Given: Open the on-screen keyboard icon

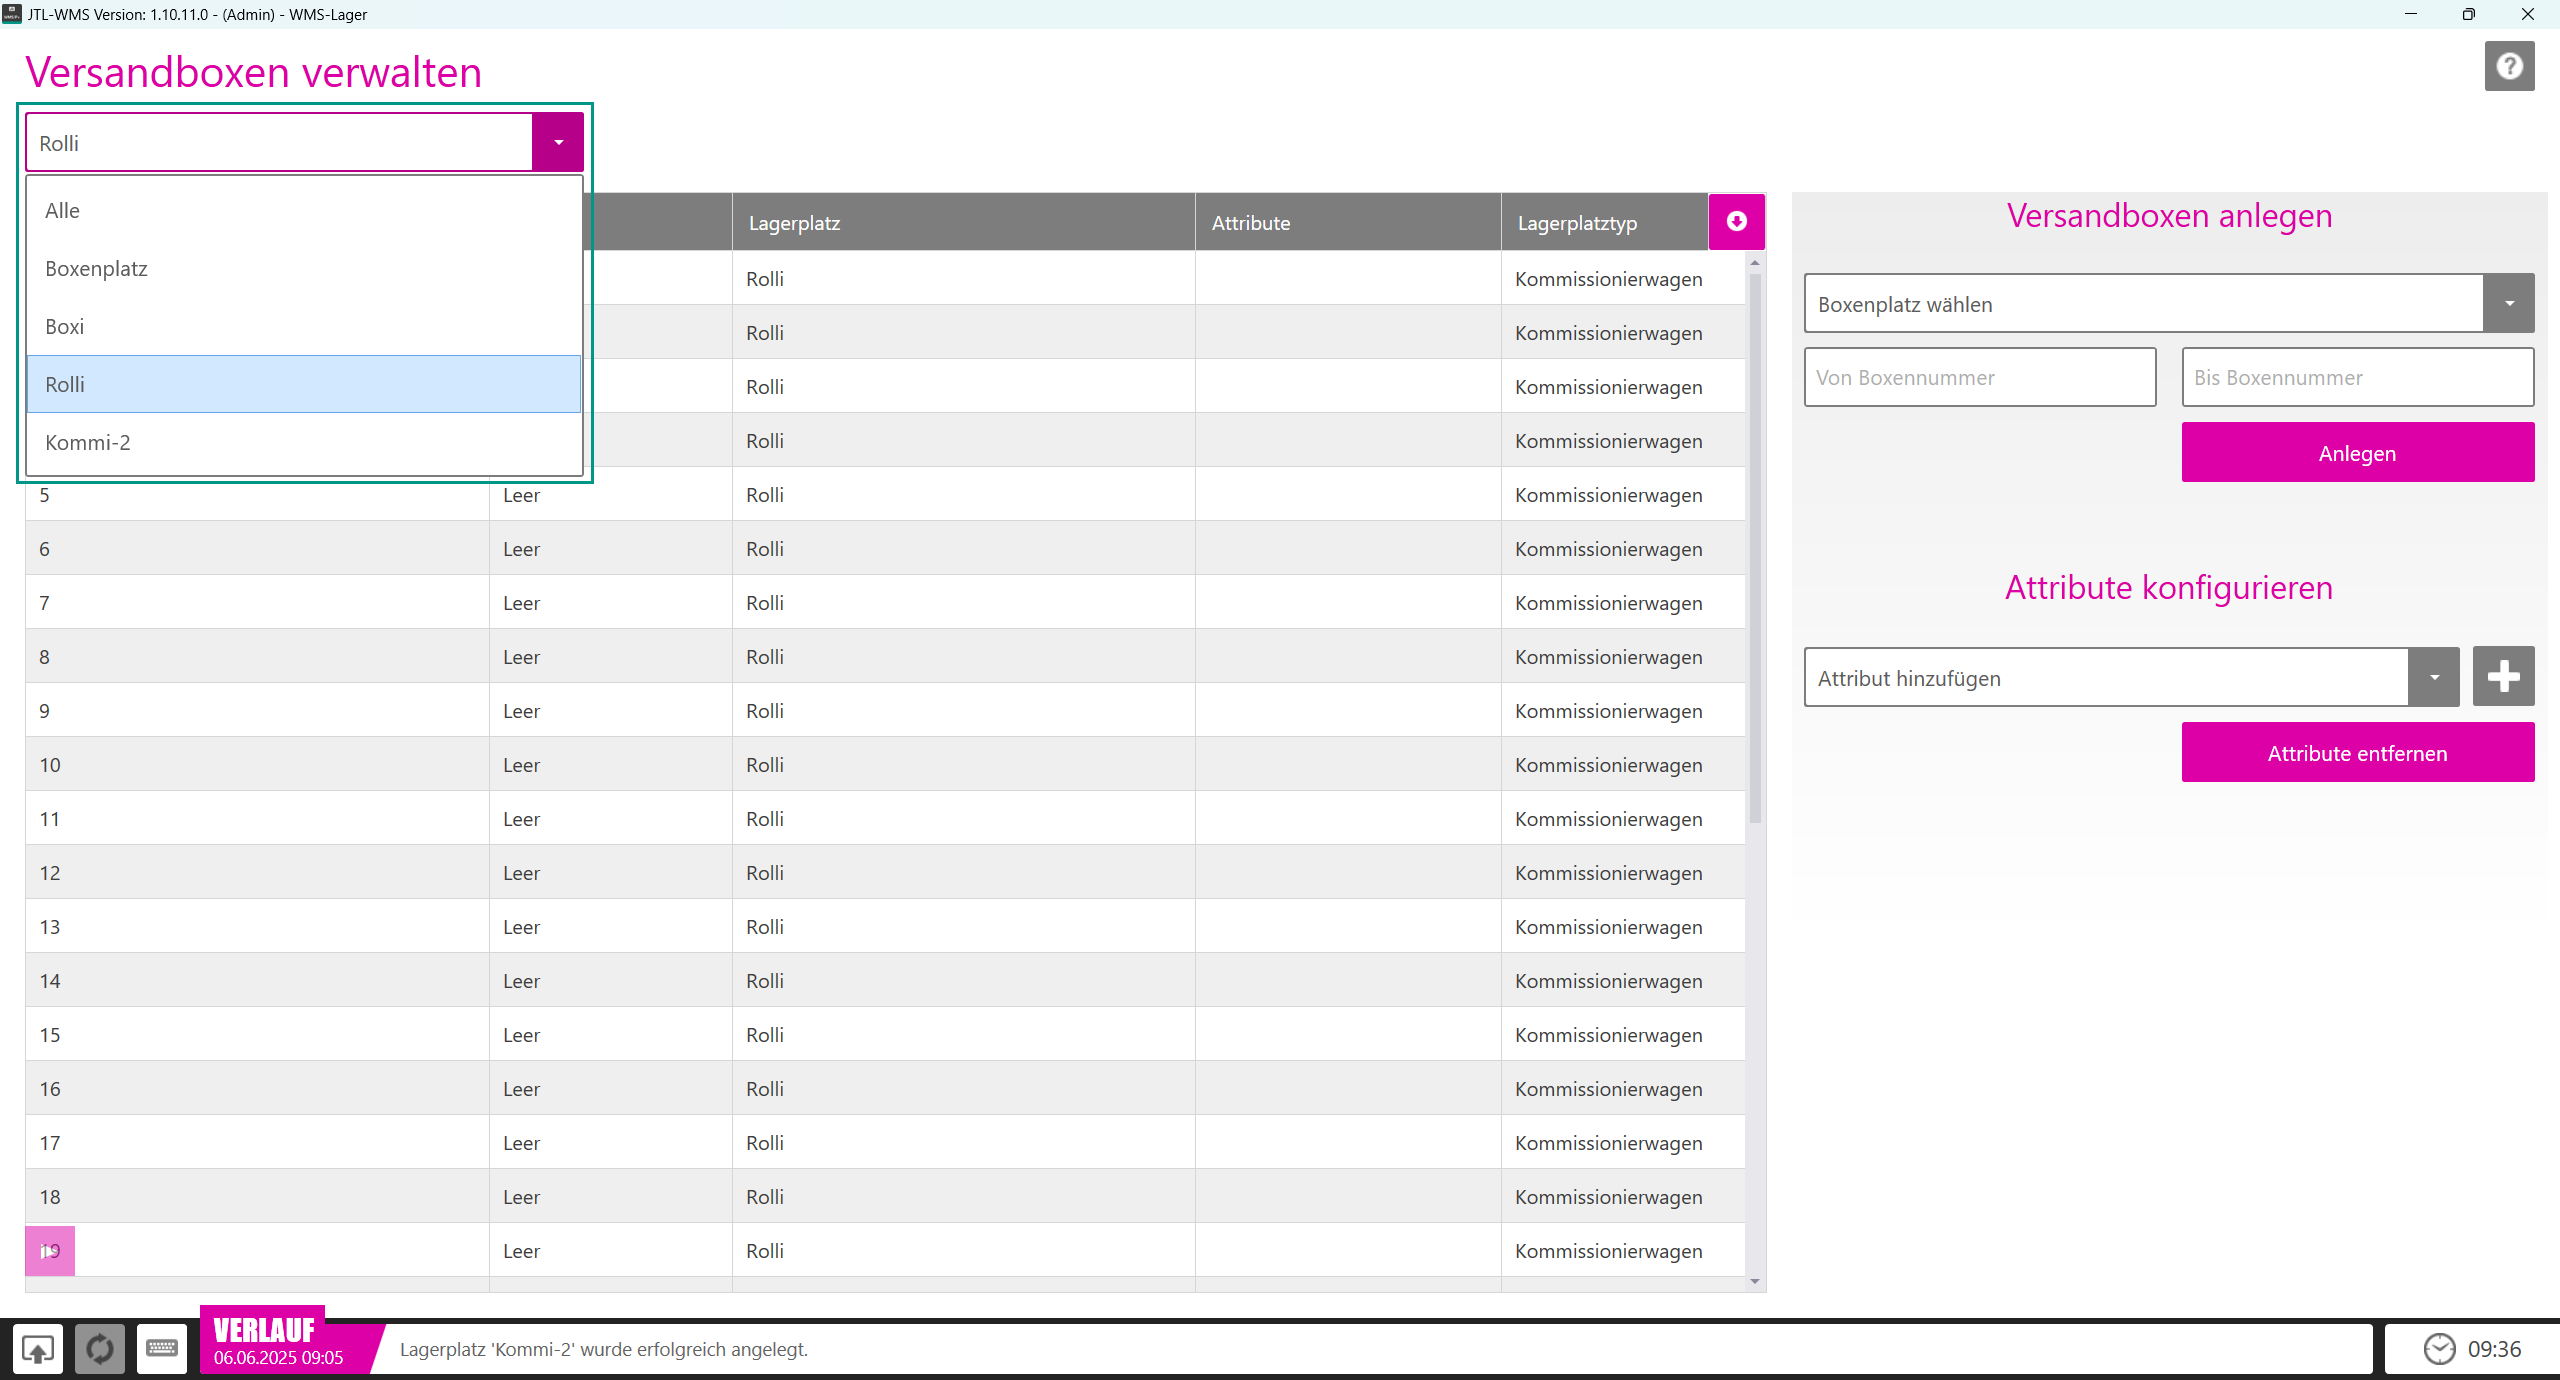Looking at the screenshot, I should (162, 1349).
